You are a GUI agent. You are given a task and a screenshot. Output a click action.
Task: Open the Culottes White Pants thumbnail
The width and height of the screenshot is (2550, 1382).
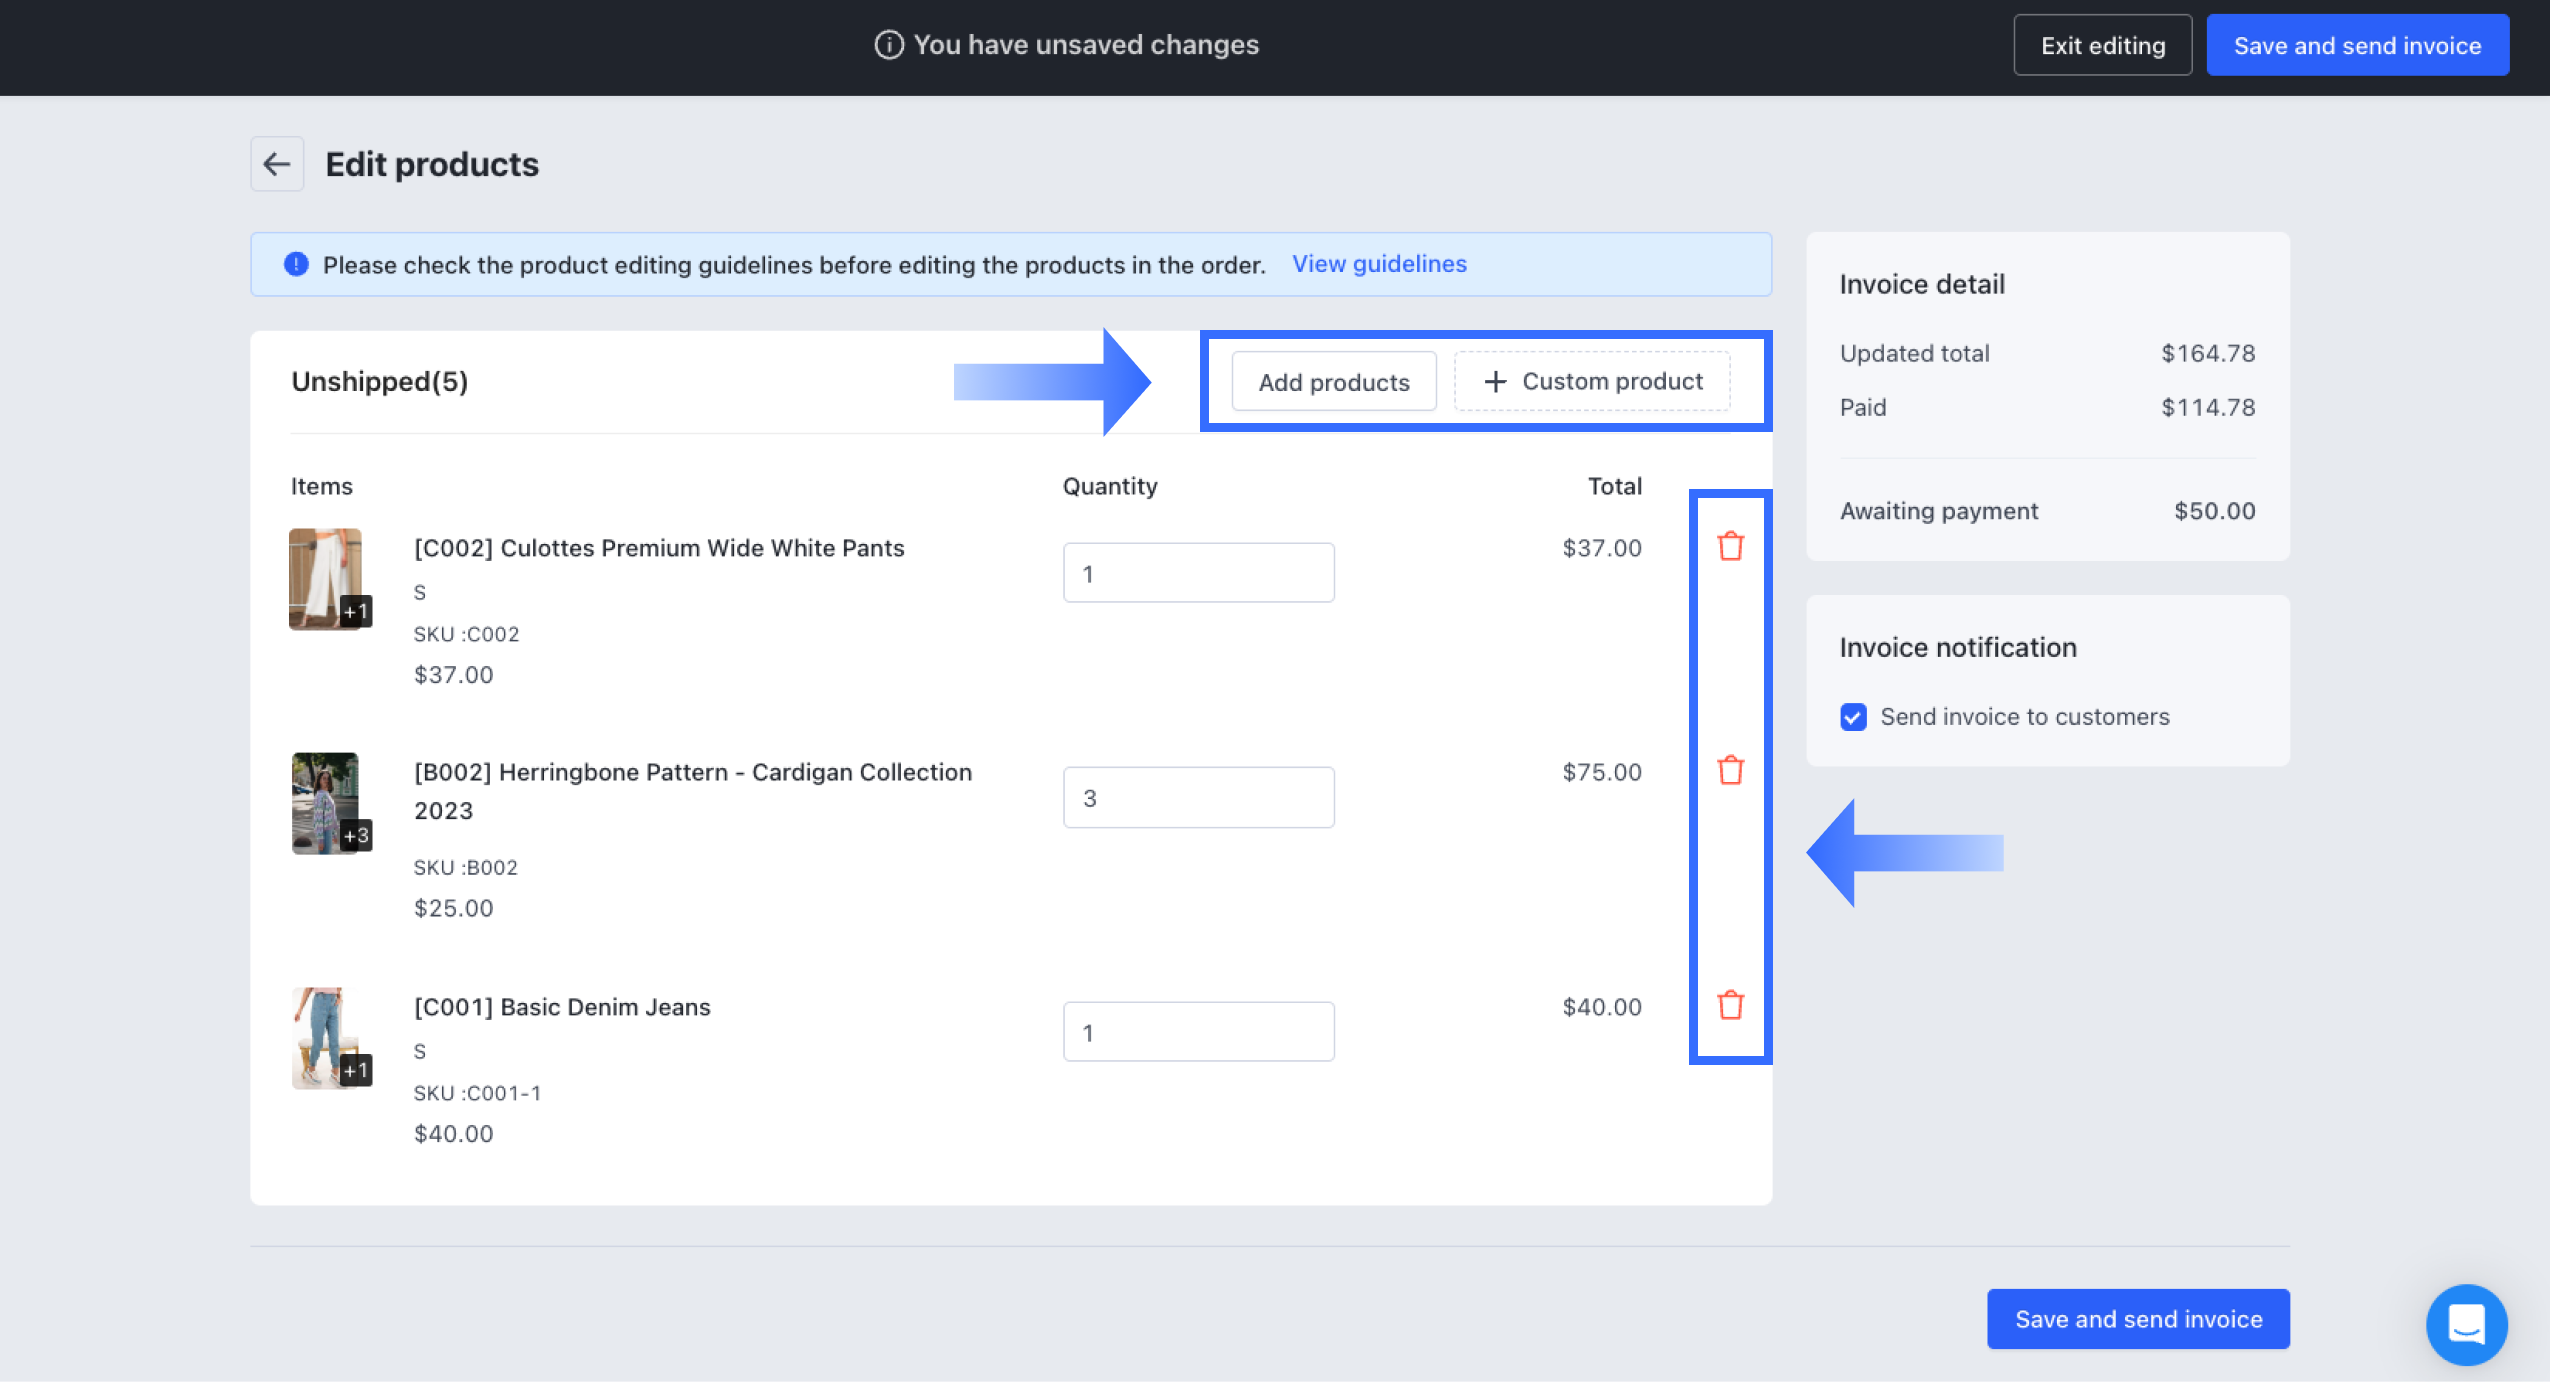326,578
